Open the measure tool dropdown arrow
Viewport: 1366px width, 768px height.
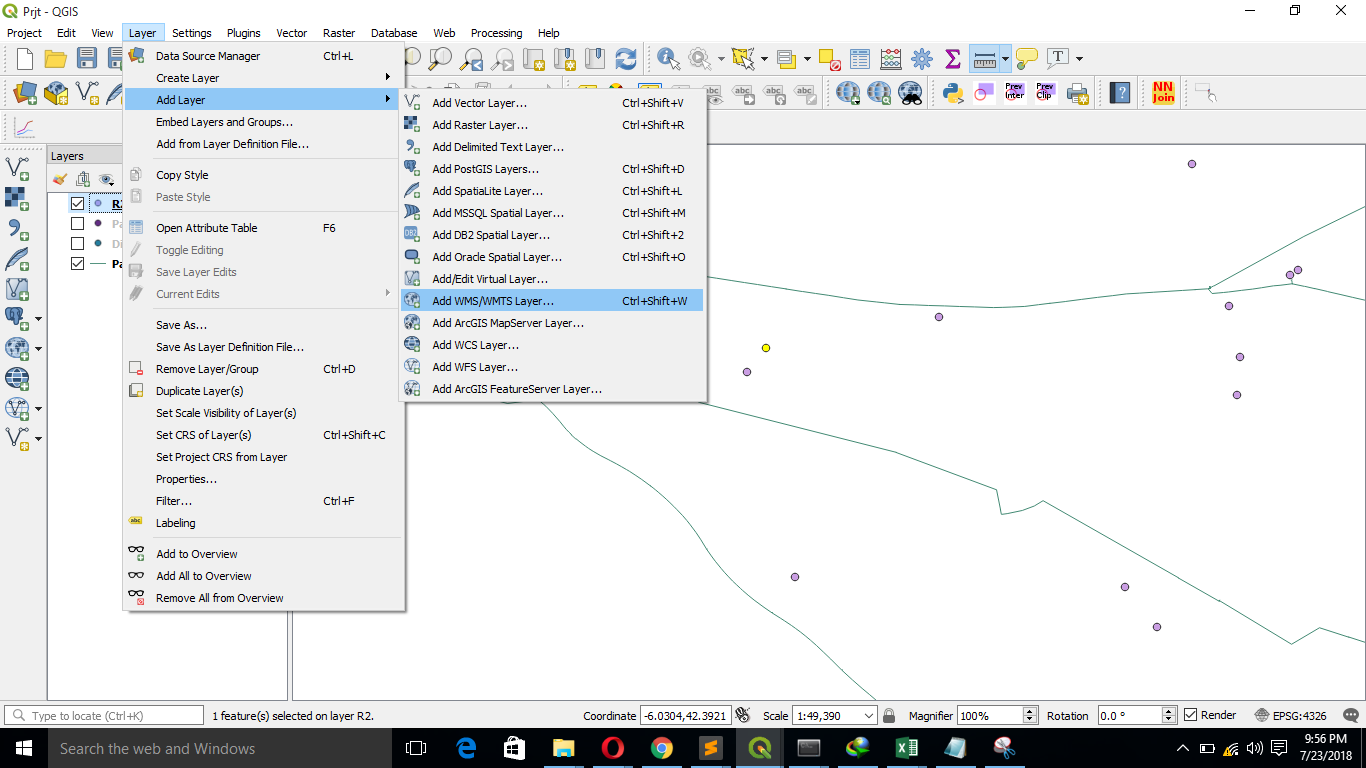[x=1005, y=58]
